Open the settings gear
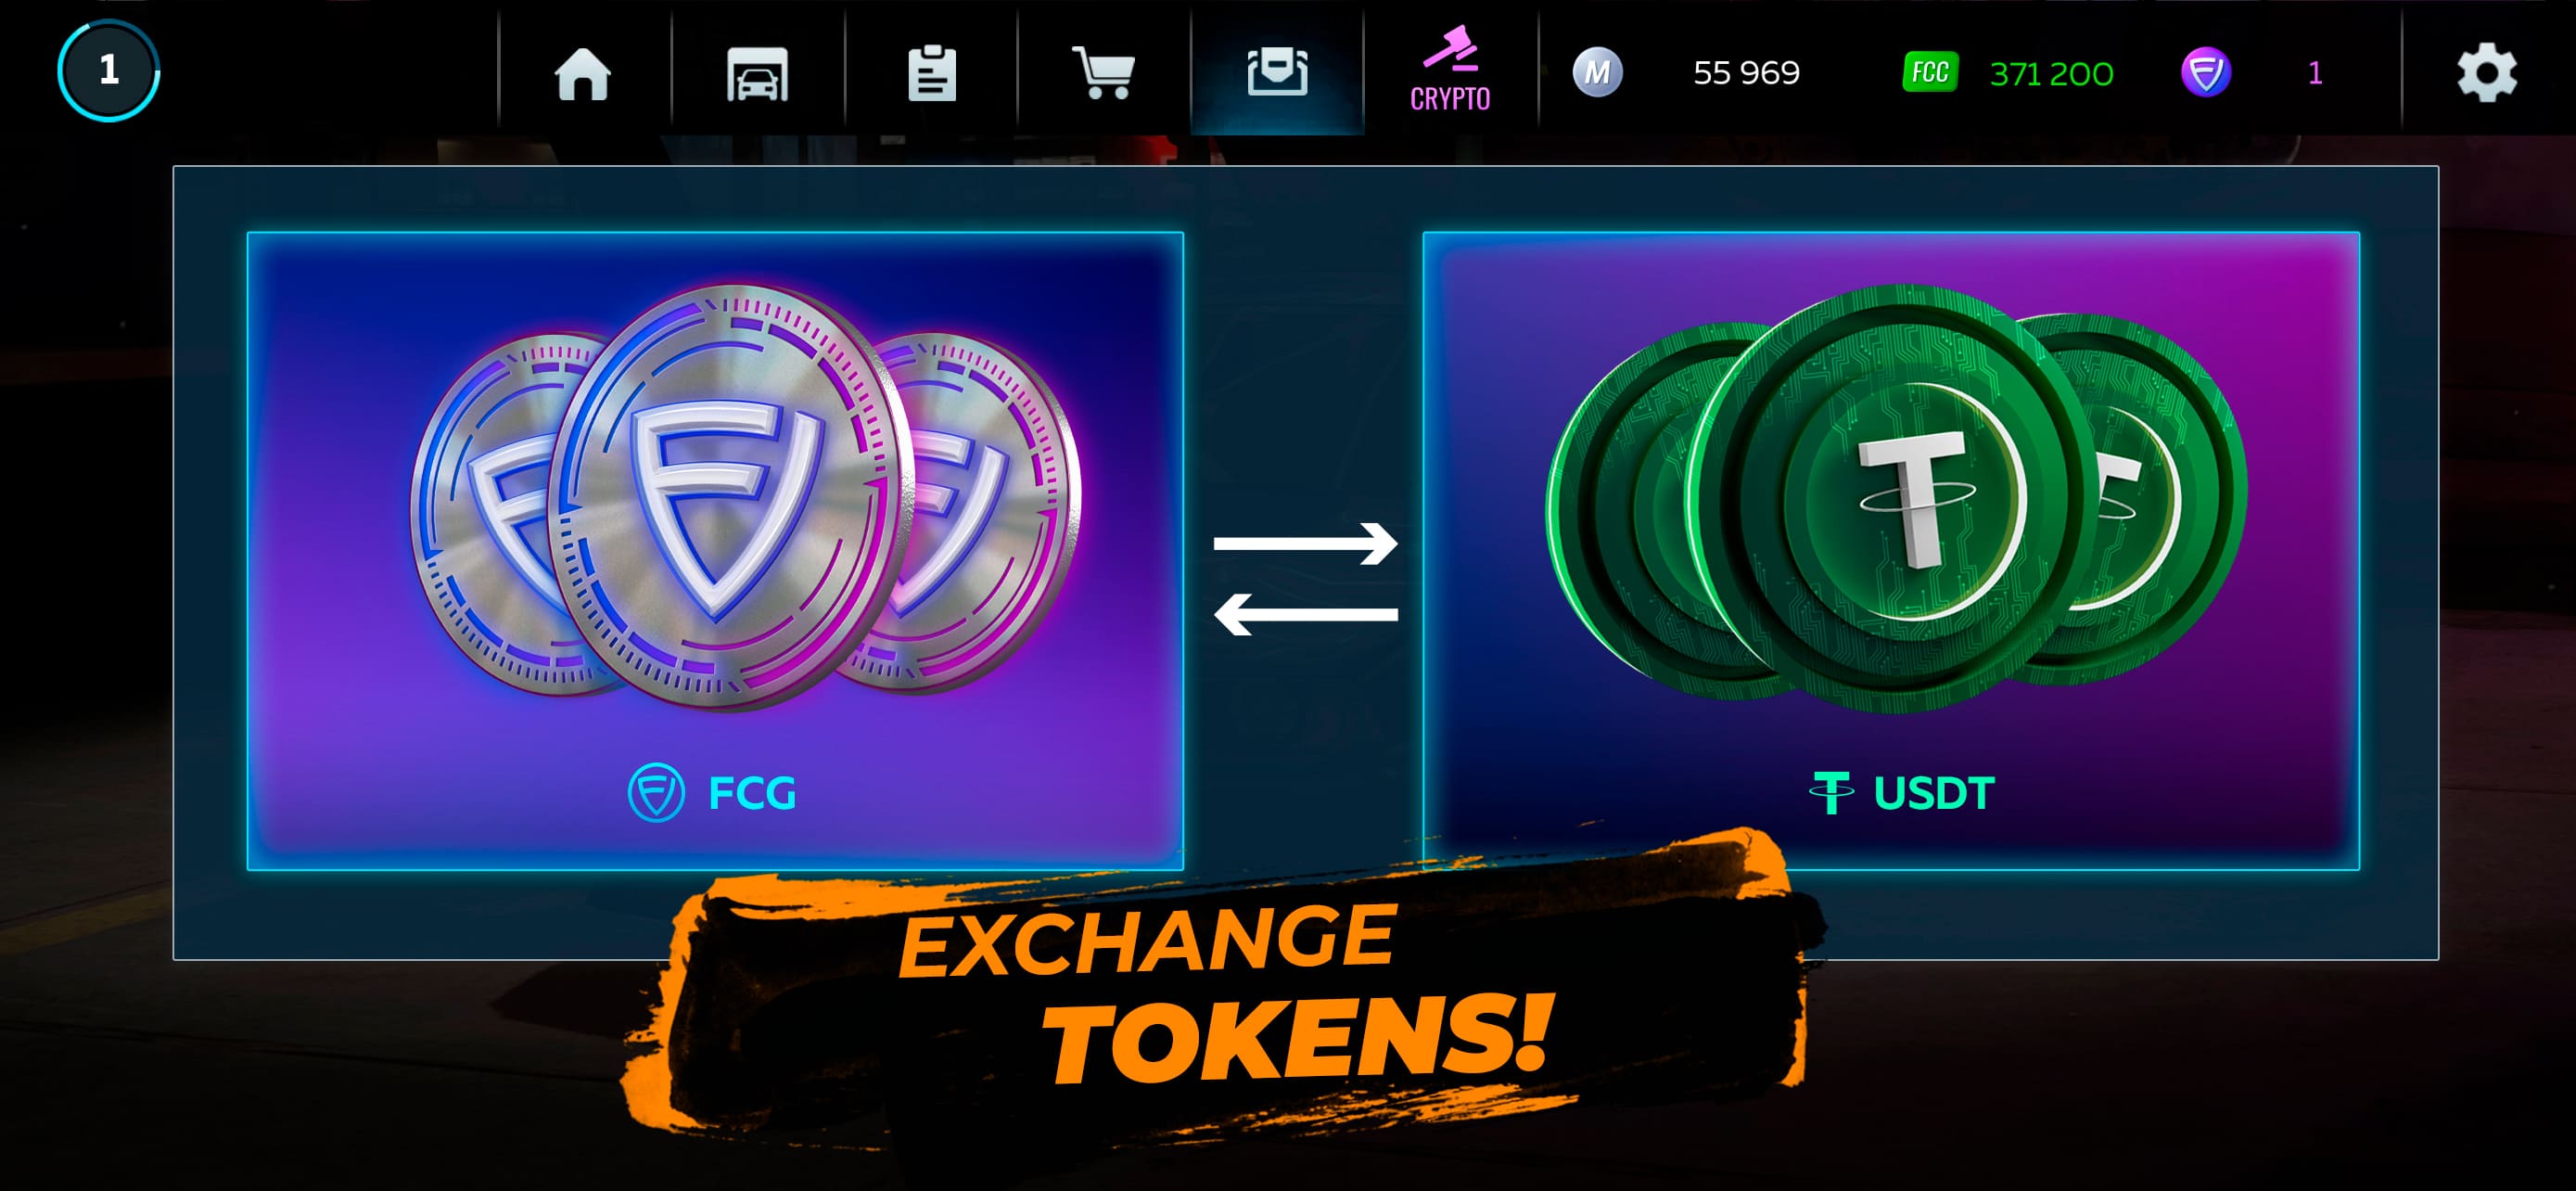This screenshot has width=2576, height=1191. click(x=2487, y=72)
